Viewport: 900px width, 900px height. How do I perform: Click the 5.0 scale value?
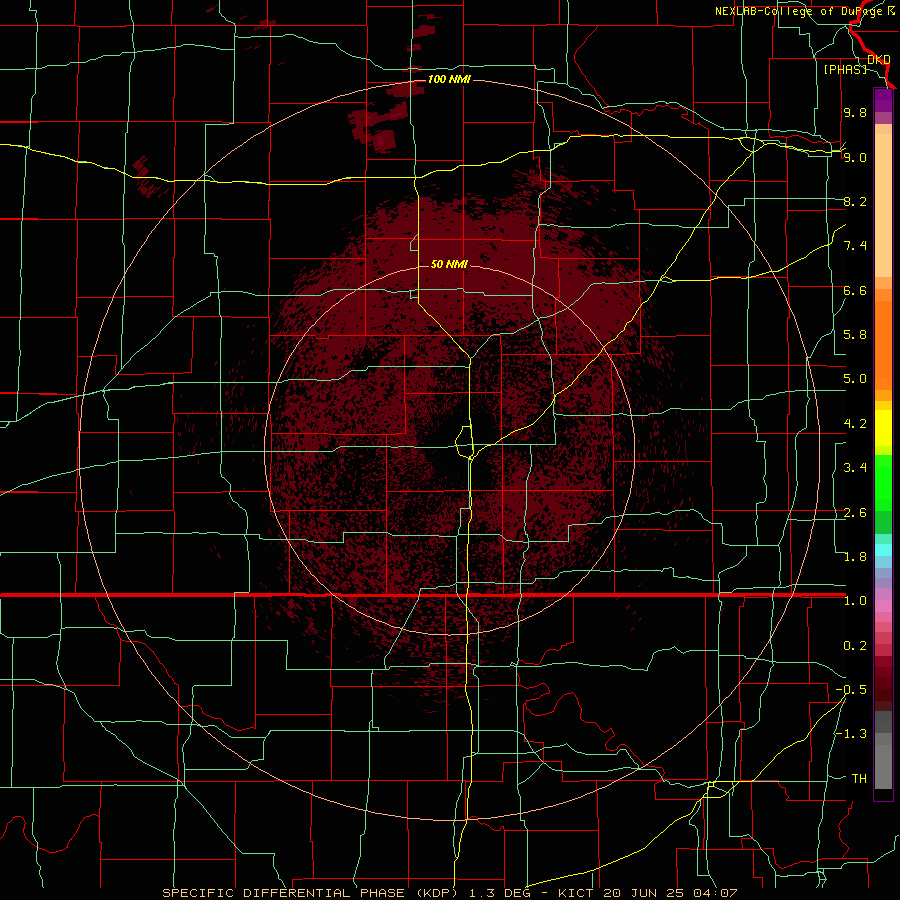pyautogui.click(x=855, y=379)
